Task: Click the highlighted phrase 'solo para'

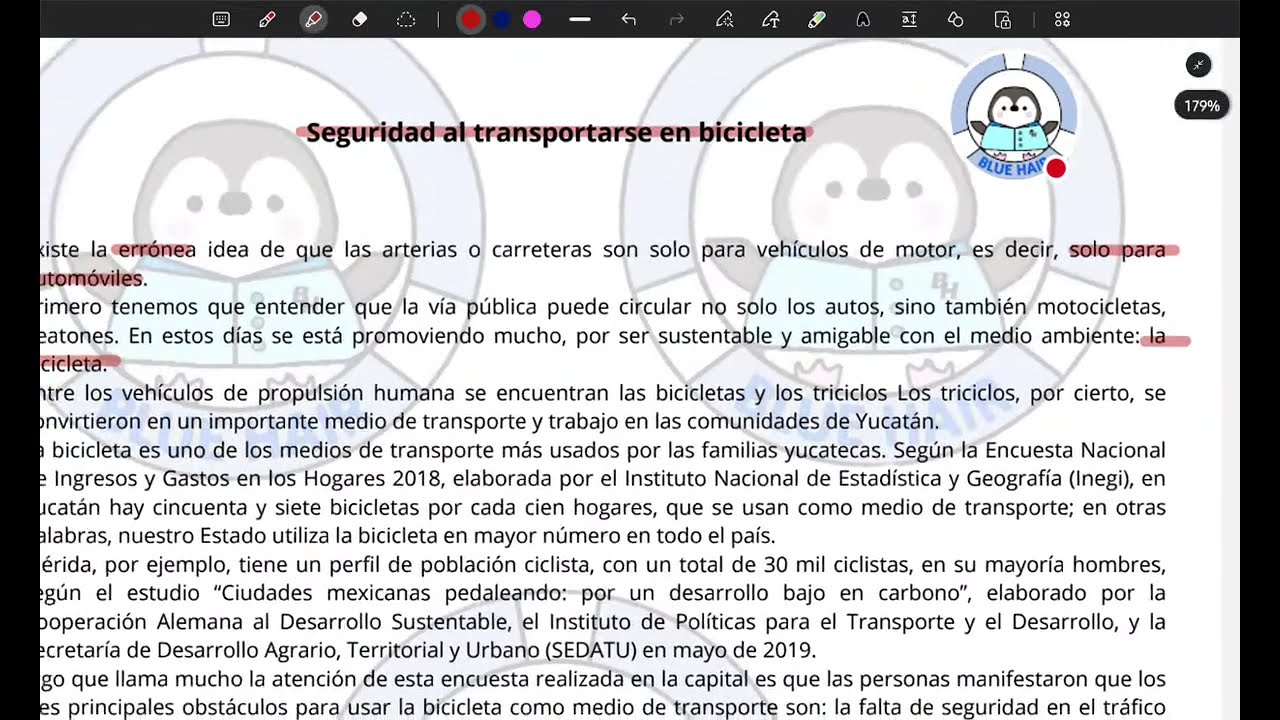Action: pos(1117,249)
